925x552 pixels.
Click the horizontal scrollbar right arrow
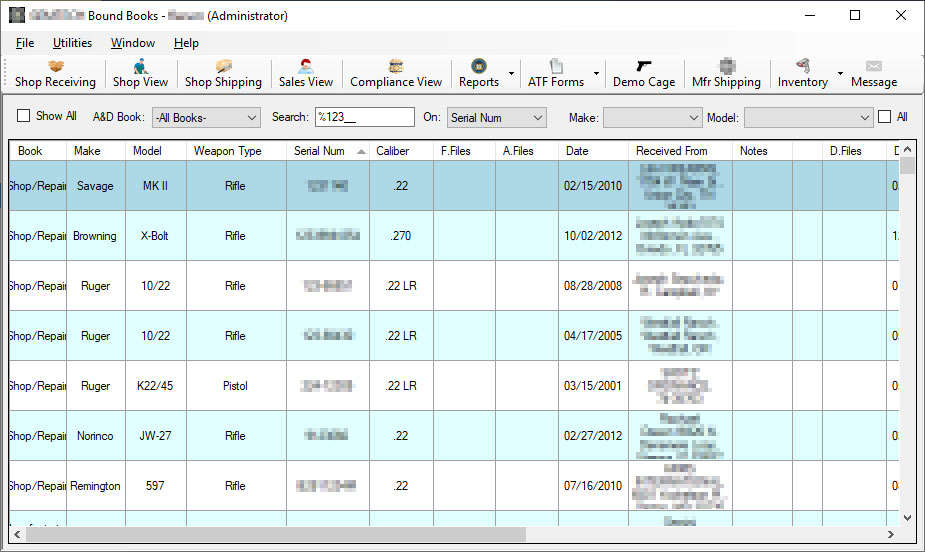[x=891, y=534]
